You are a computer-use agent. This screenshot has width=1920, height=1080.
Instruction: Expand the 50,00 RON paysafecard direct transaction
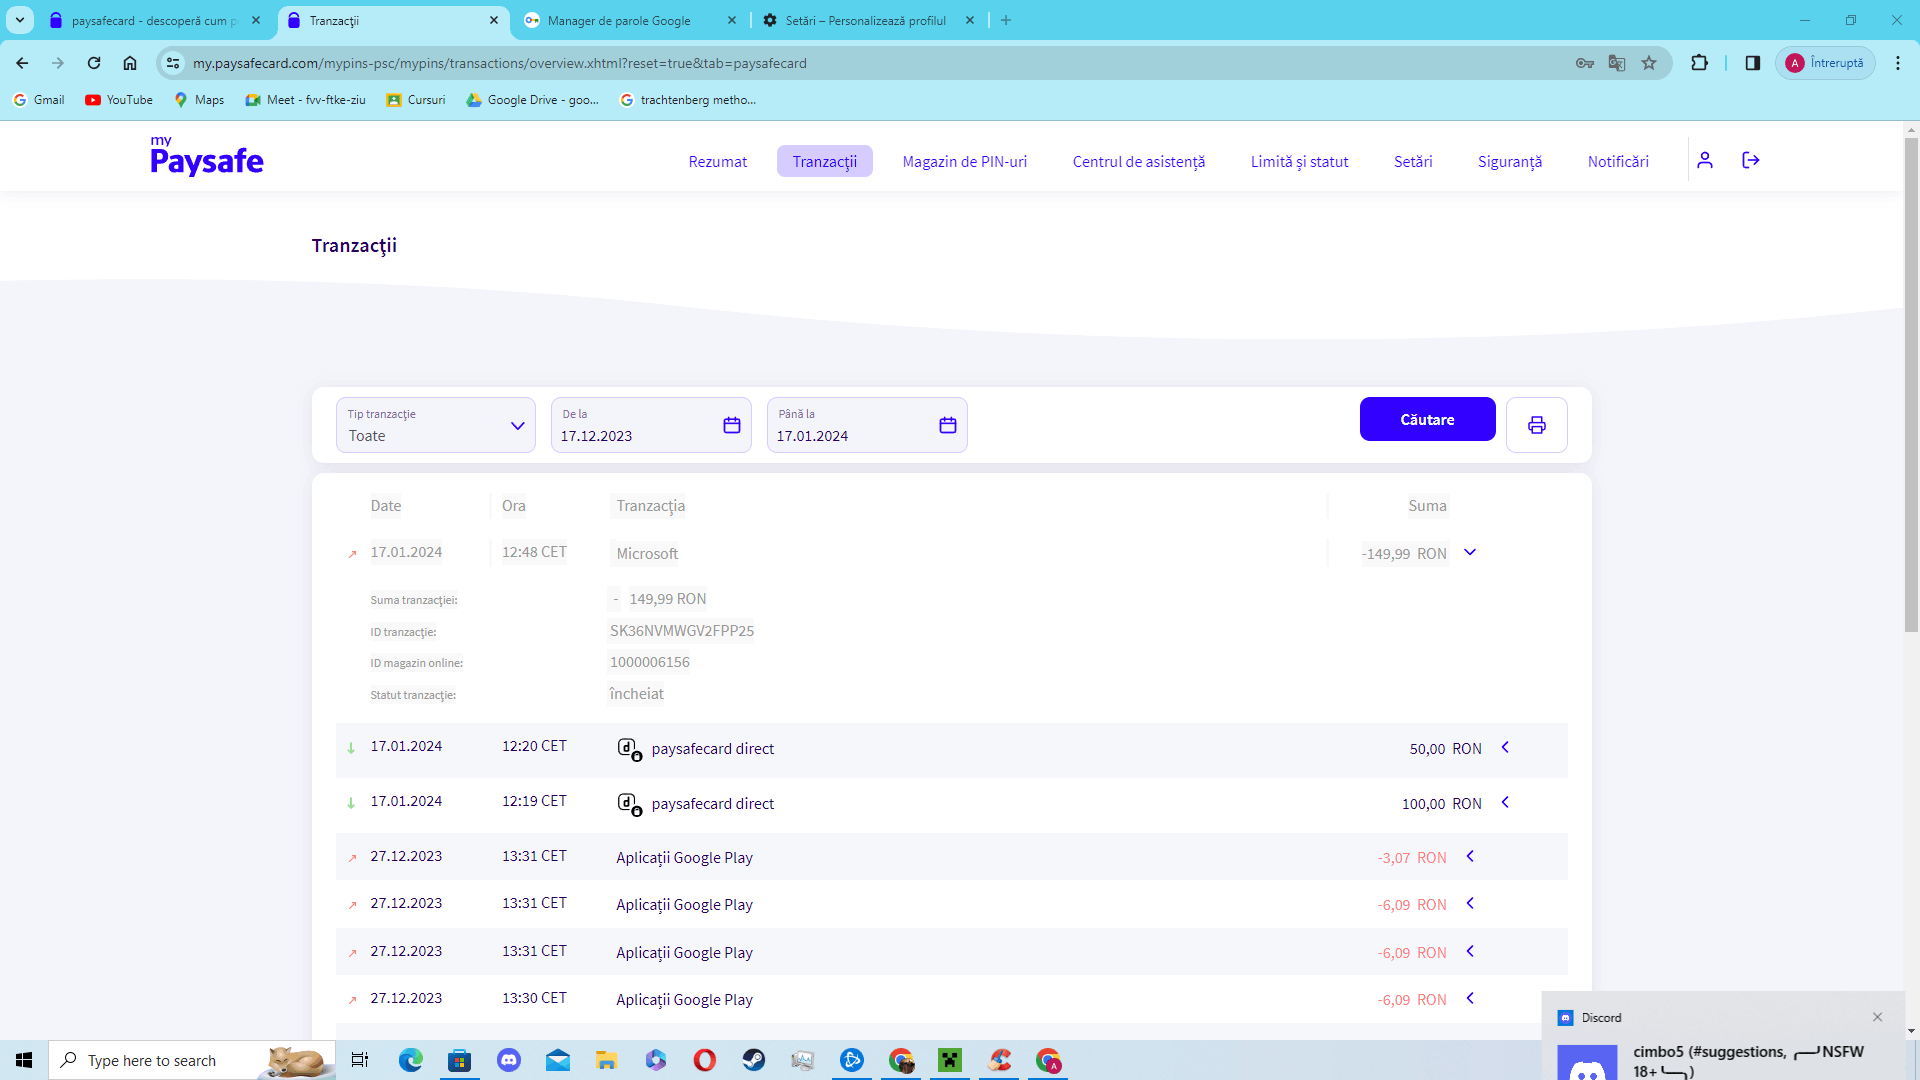coord(1505,747)
